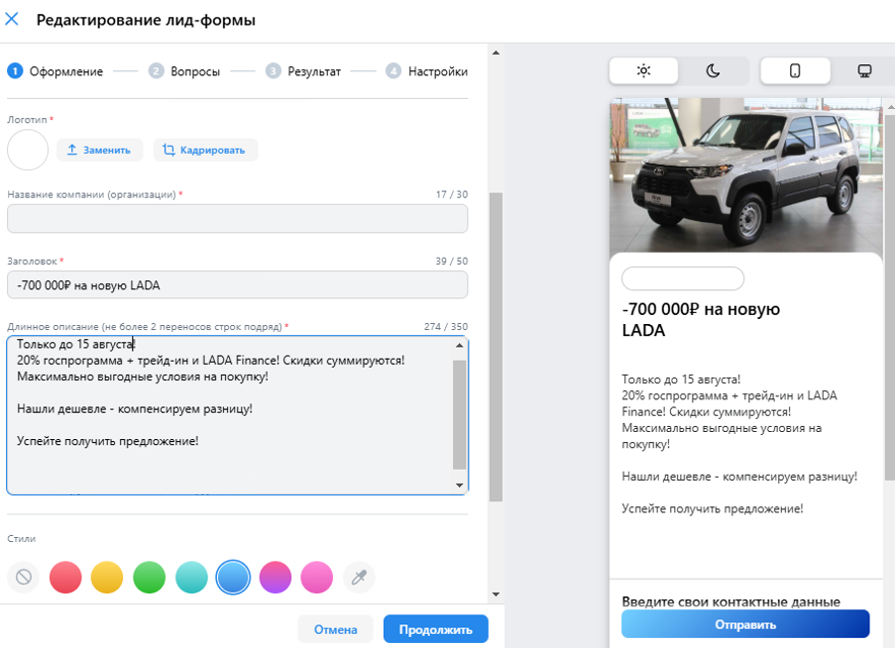The height and width of the screenshot is (648, 896).
Task: Click 'Только до 15 августа!' in preview
Action: pyautogui.click(x=681, y=379)
